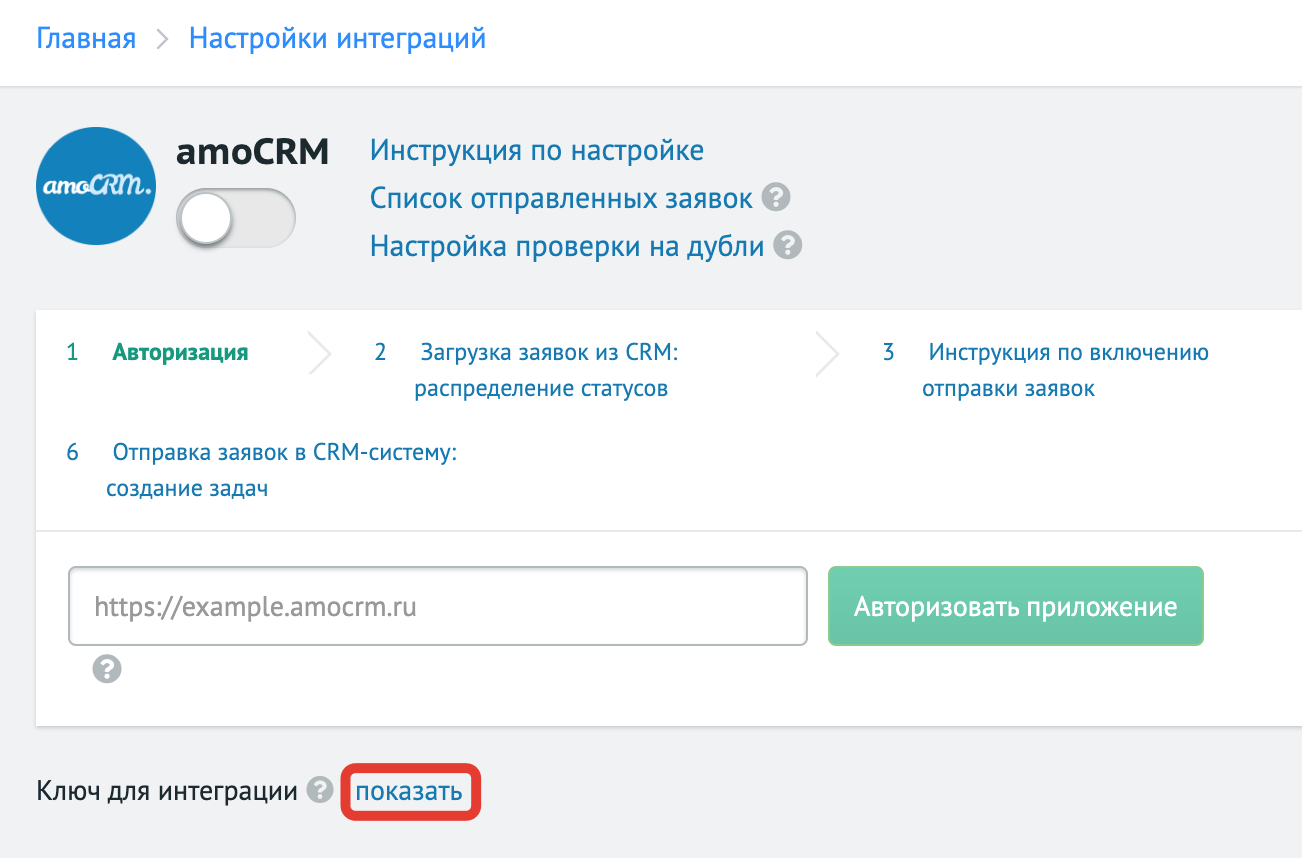
Task: Open help icon beside Настройка проверки на дубли
Action: (788, 245)
